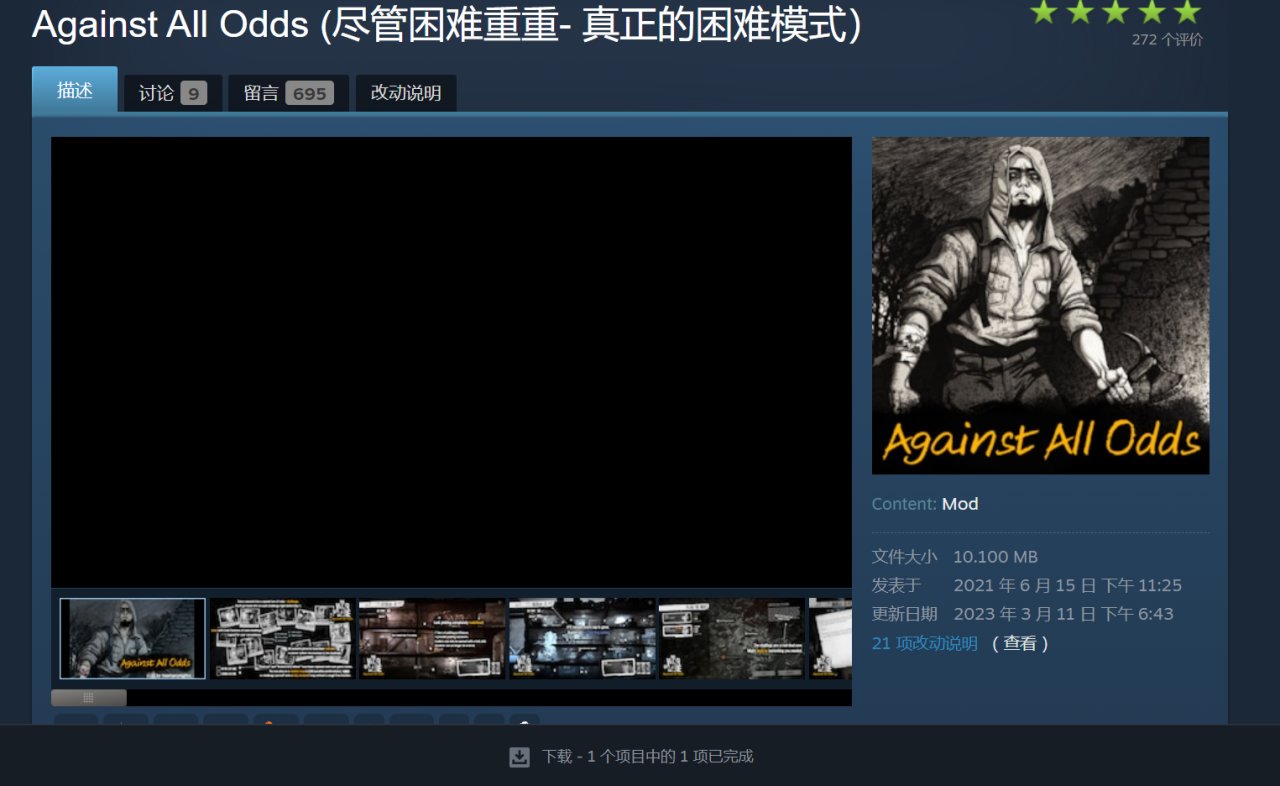The image size is (1280, 786).
Task: Click the black media viewer area
Action: pyautogui.click(x=451, y=362)
